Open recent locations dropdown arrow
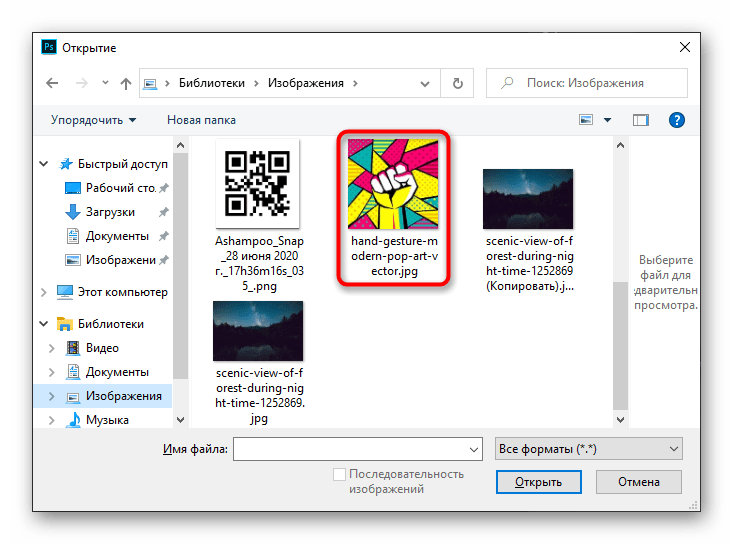733x544 pixels. (105, 83)
